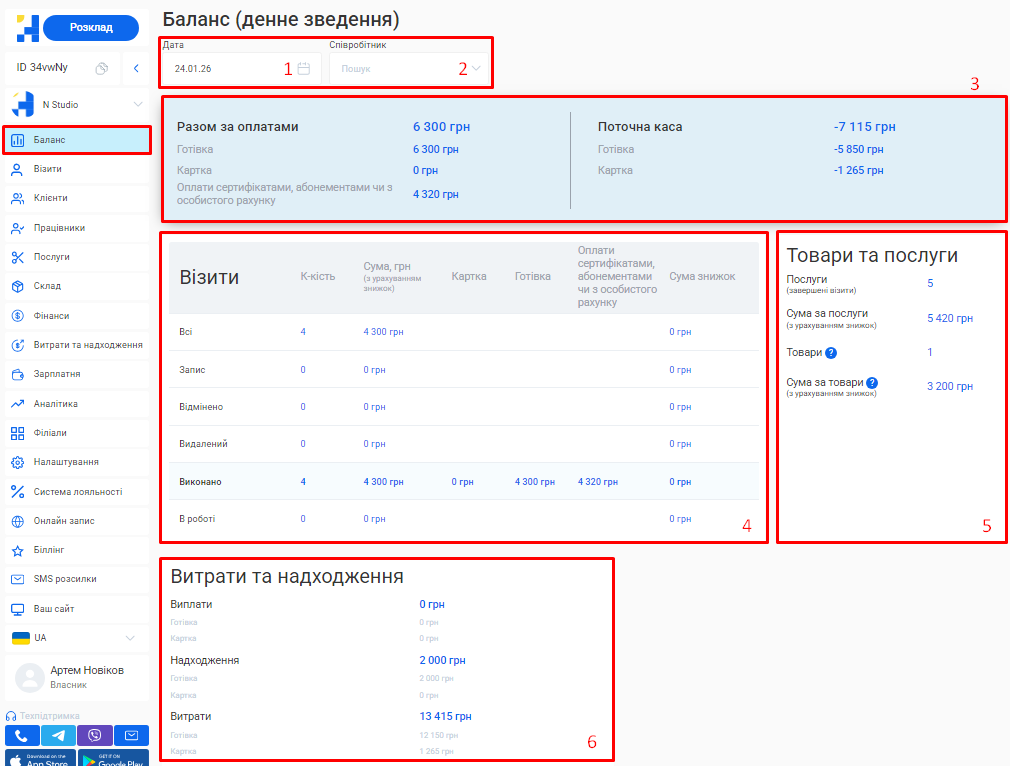
Task: Show help tooltip next to Товари
Action: tap(831, 353)
